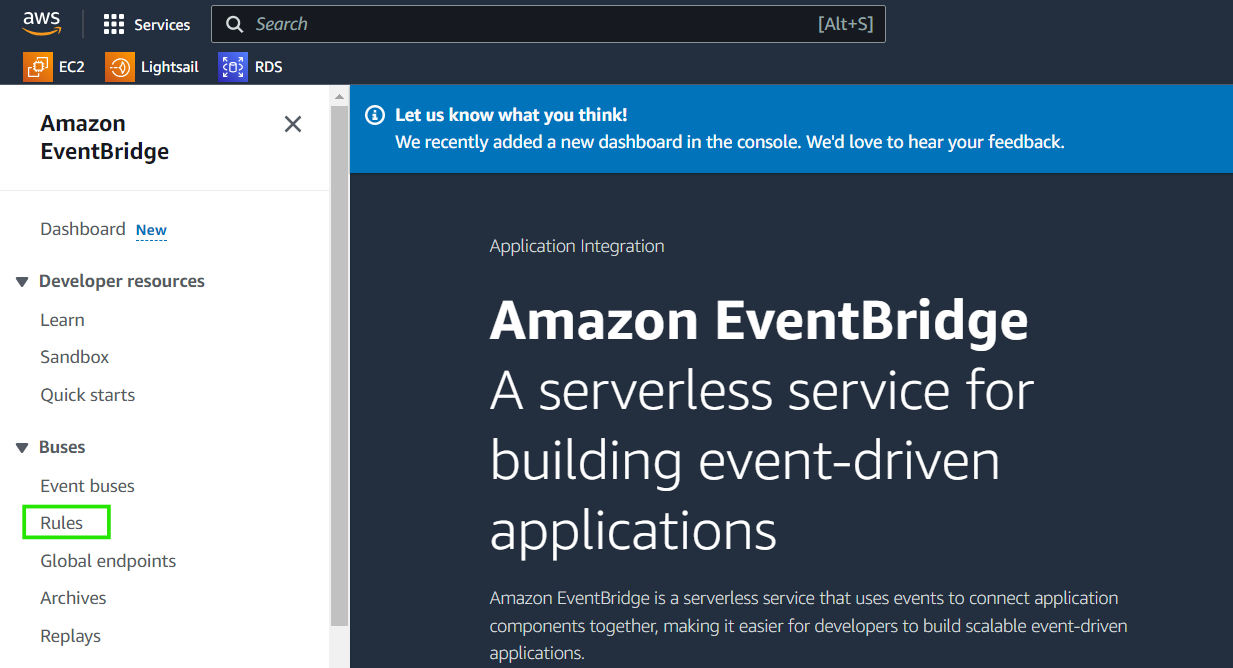Viewport: 1233px width, 668px height.
Task: Click the Amazon EventBridge sidebar title
Action: click(x=105, y=137)
